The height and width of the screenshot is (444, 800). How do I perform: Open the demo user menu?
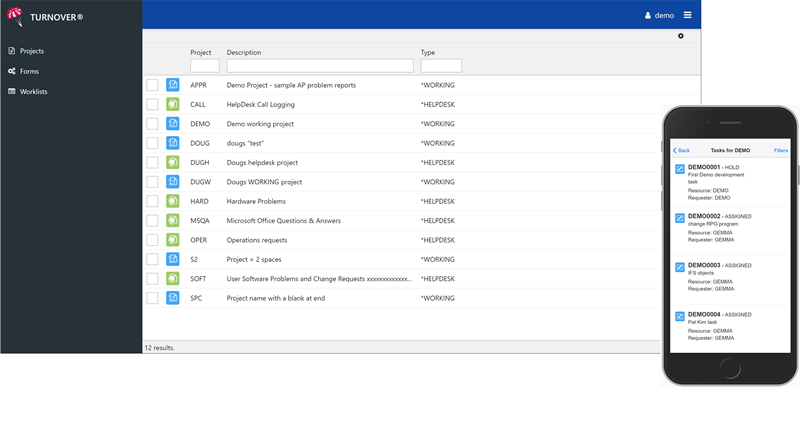tap(659, 15)
